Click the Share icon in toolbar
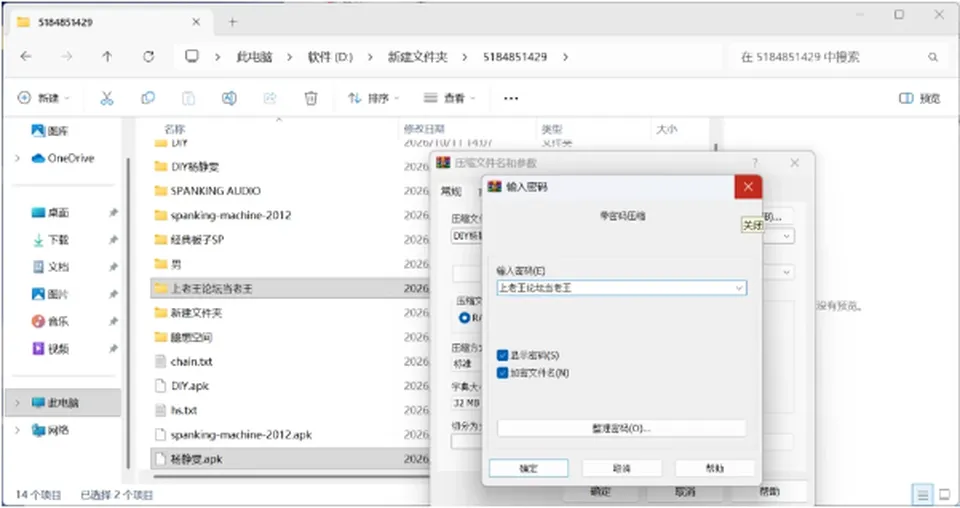 [270, 98]
